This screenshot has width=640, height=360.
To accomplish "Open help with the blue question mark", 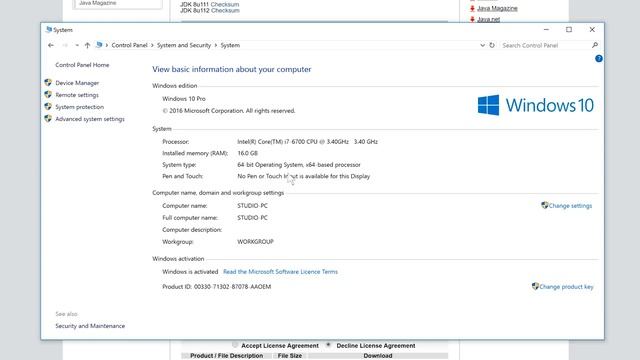I will point(598,58).
